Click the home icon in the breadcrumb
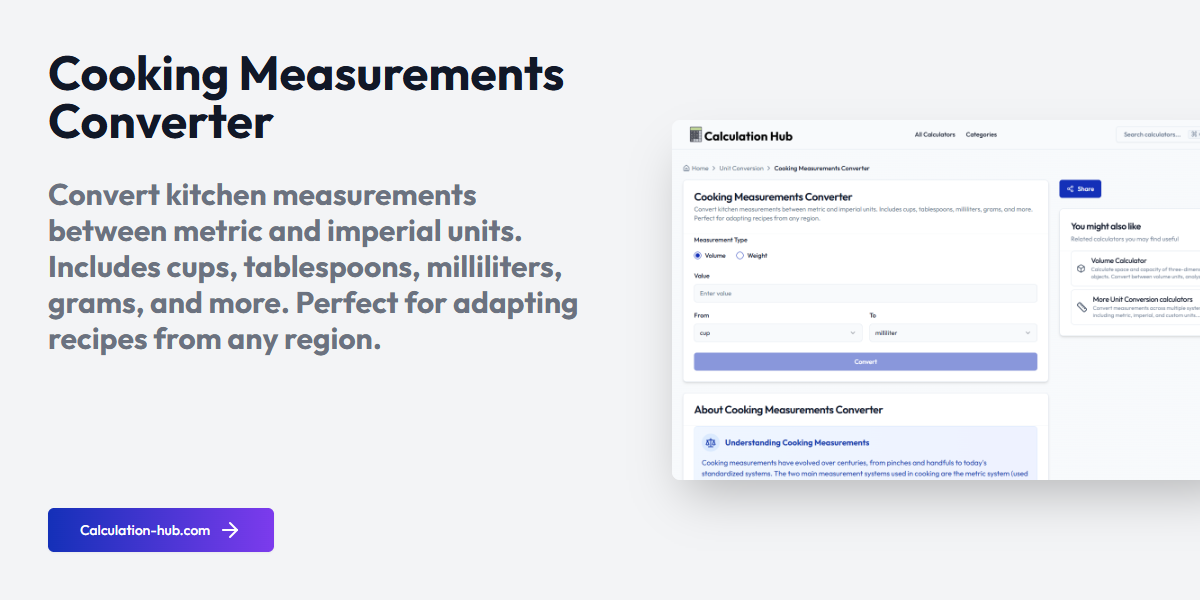 click(x=685, y=168)
